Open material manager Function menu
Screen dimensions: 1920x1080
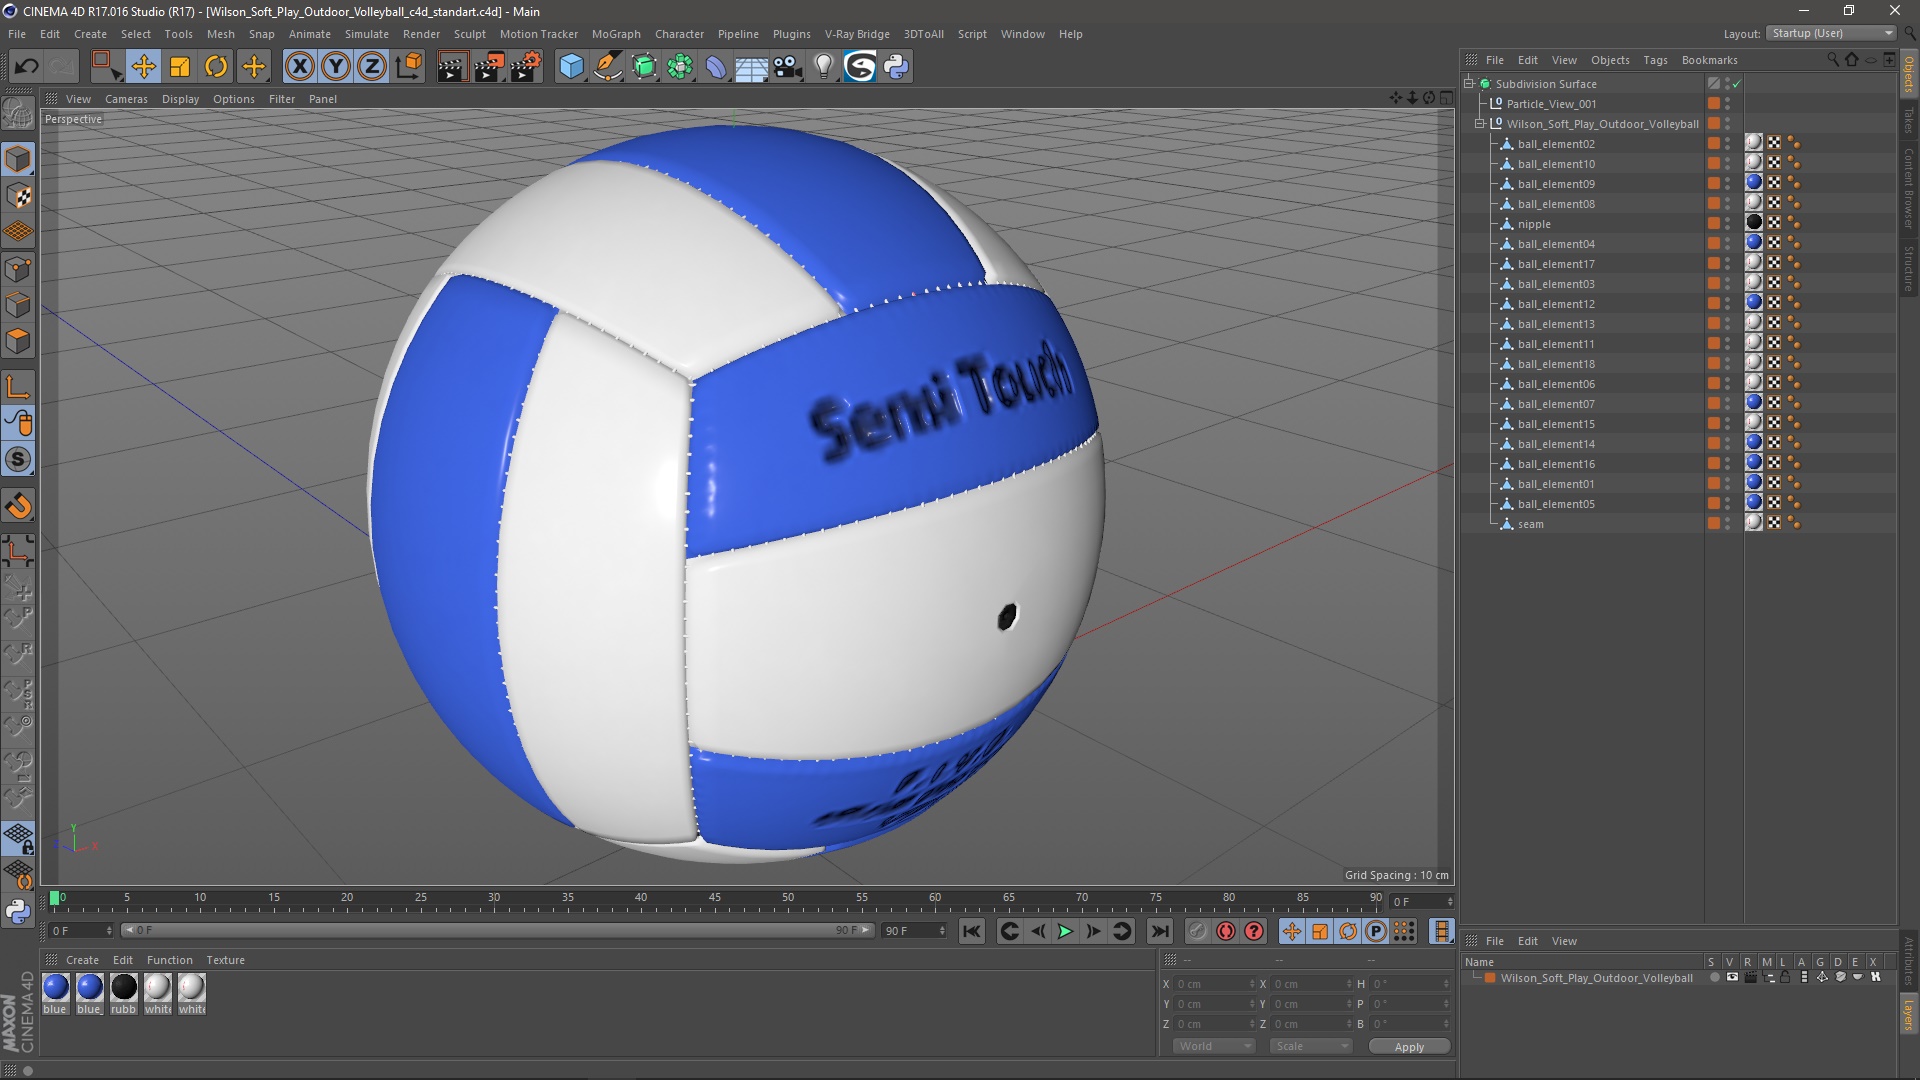coord(170,961)
